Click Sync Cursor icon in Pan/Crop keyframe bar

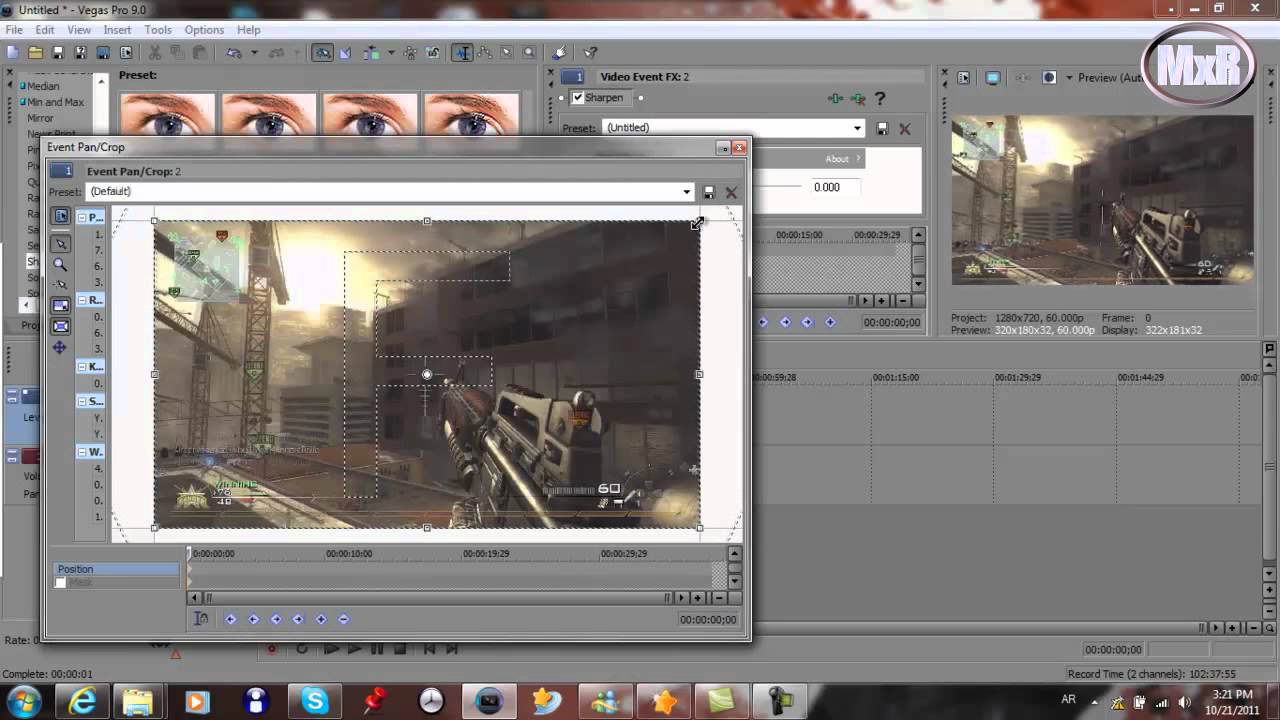point(201,619)
